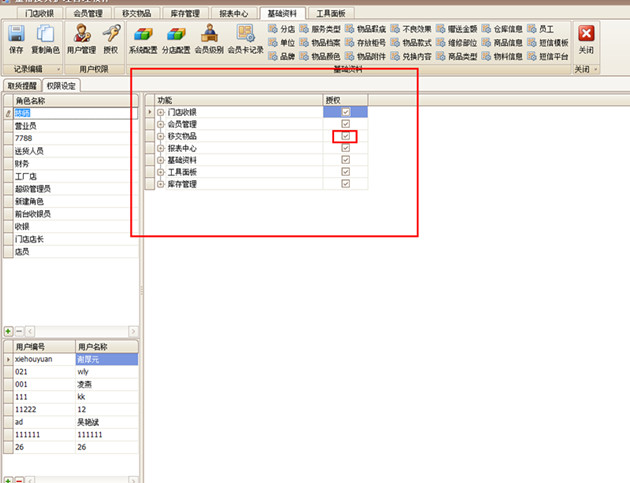The height and width of the screenshot is (483, 630).
Task: Expand the 基础资料 tree node
Action: 161,160
